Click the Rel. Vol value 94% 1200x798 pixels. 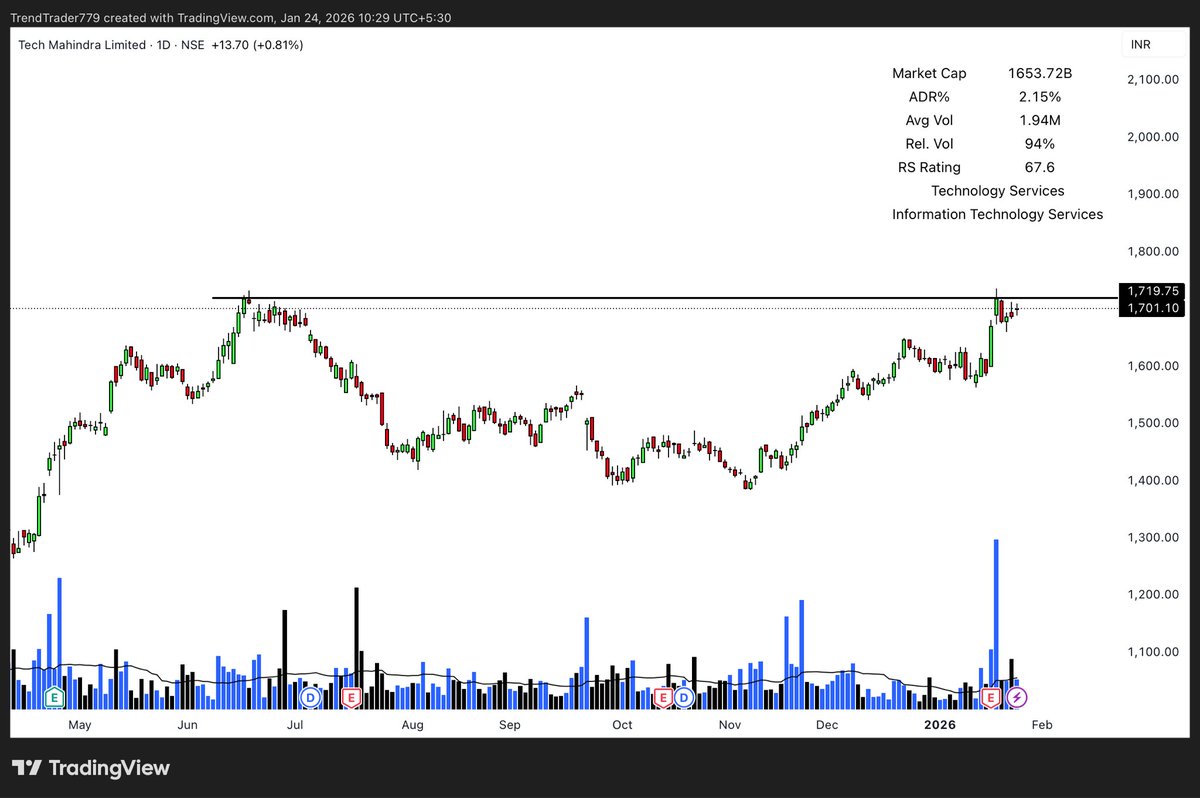1040,144
